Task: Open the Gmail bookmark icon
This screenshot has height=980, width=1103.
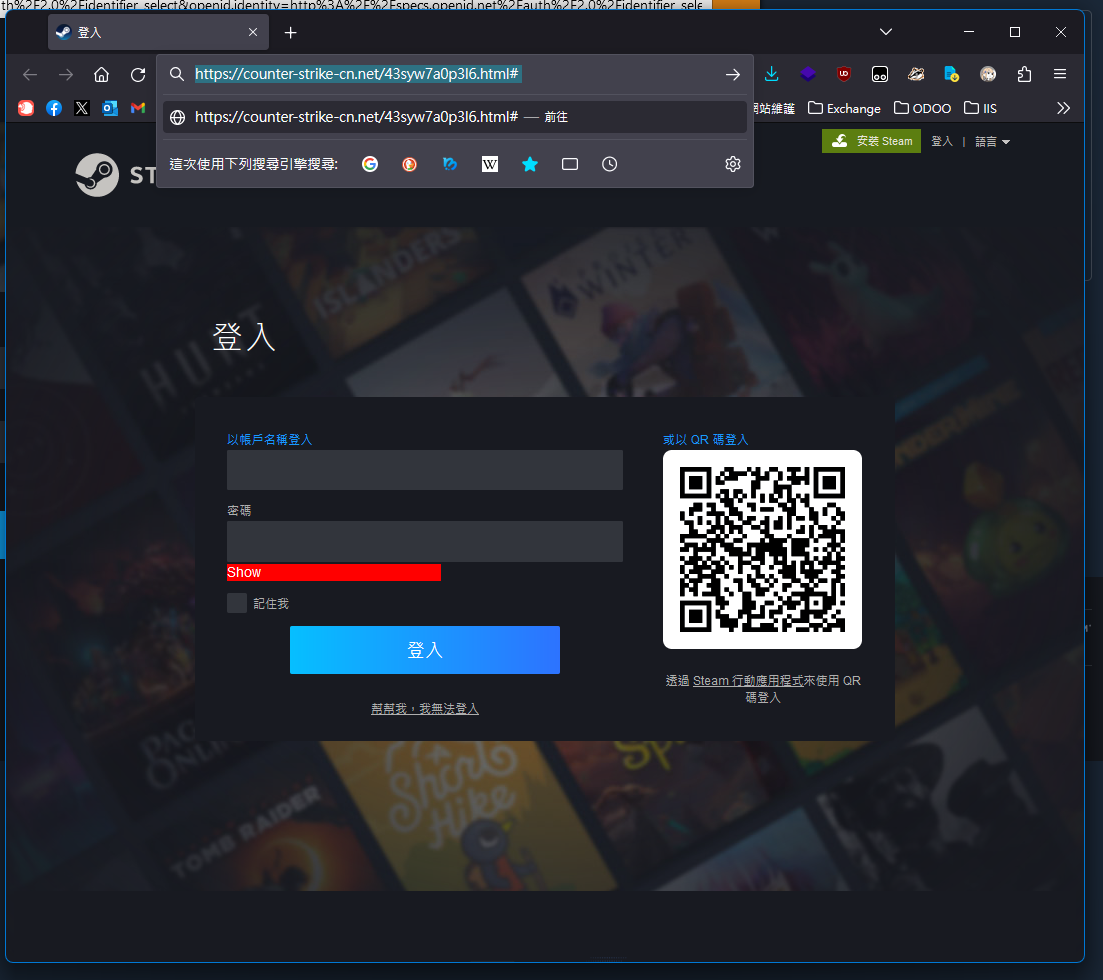Action: (x=138, y=108)
